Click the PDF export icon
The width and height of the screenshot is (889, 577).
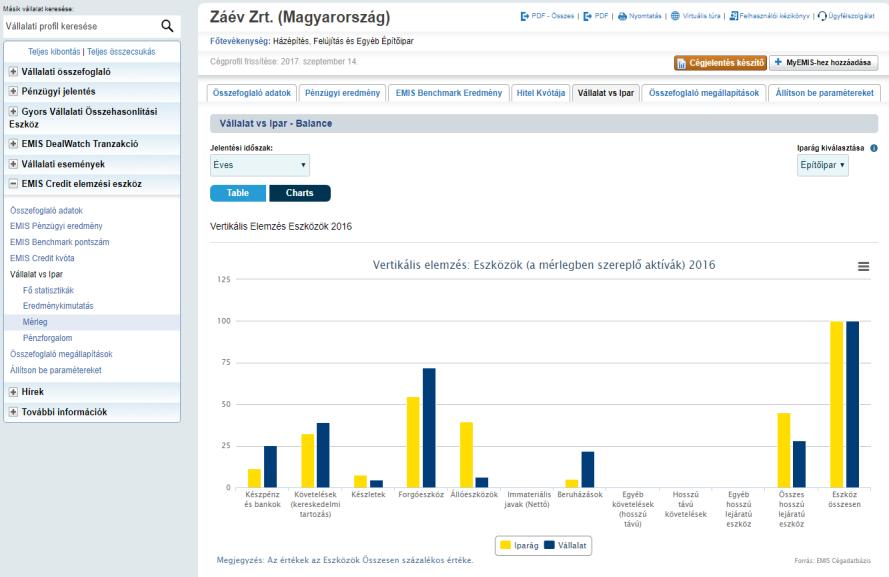click(587, 16)
